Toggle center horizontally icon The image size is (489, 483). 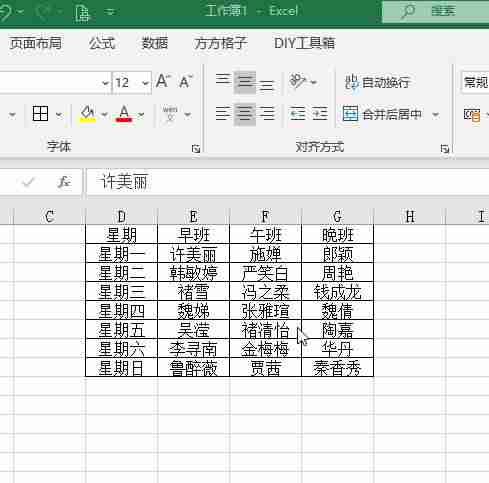(x=245, y=114)
